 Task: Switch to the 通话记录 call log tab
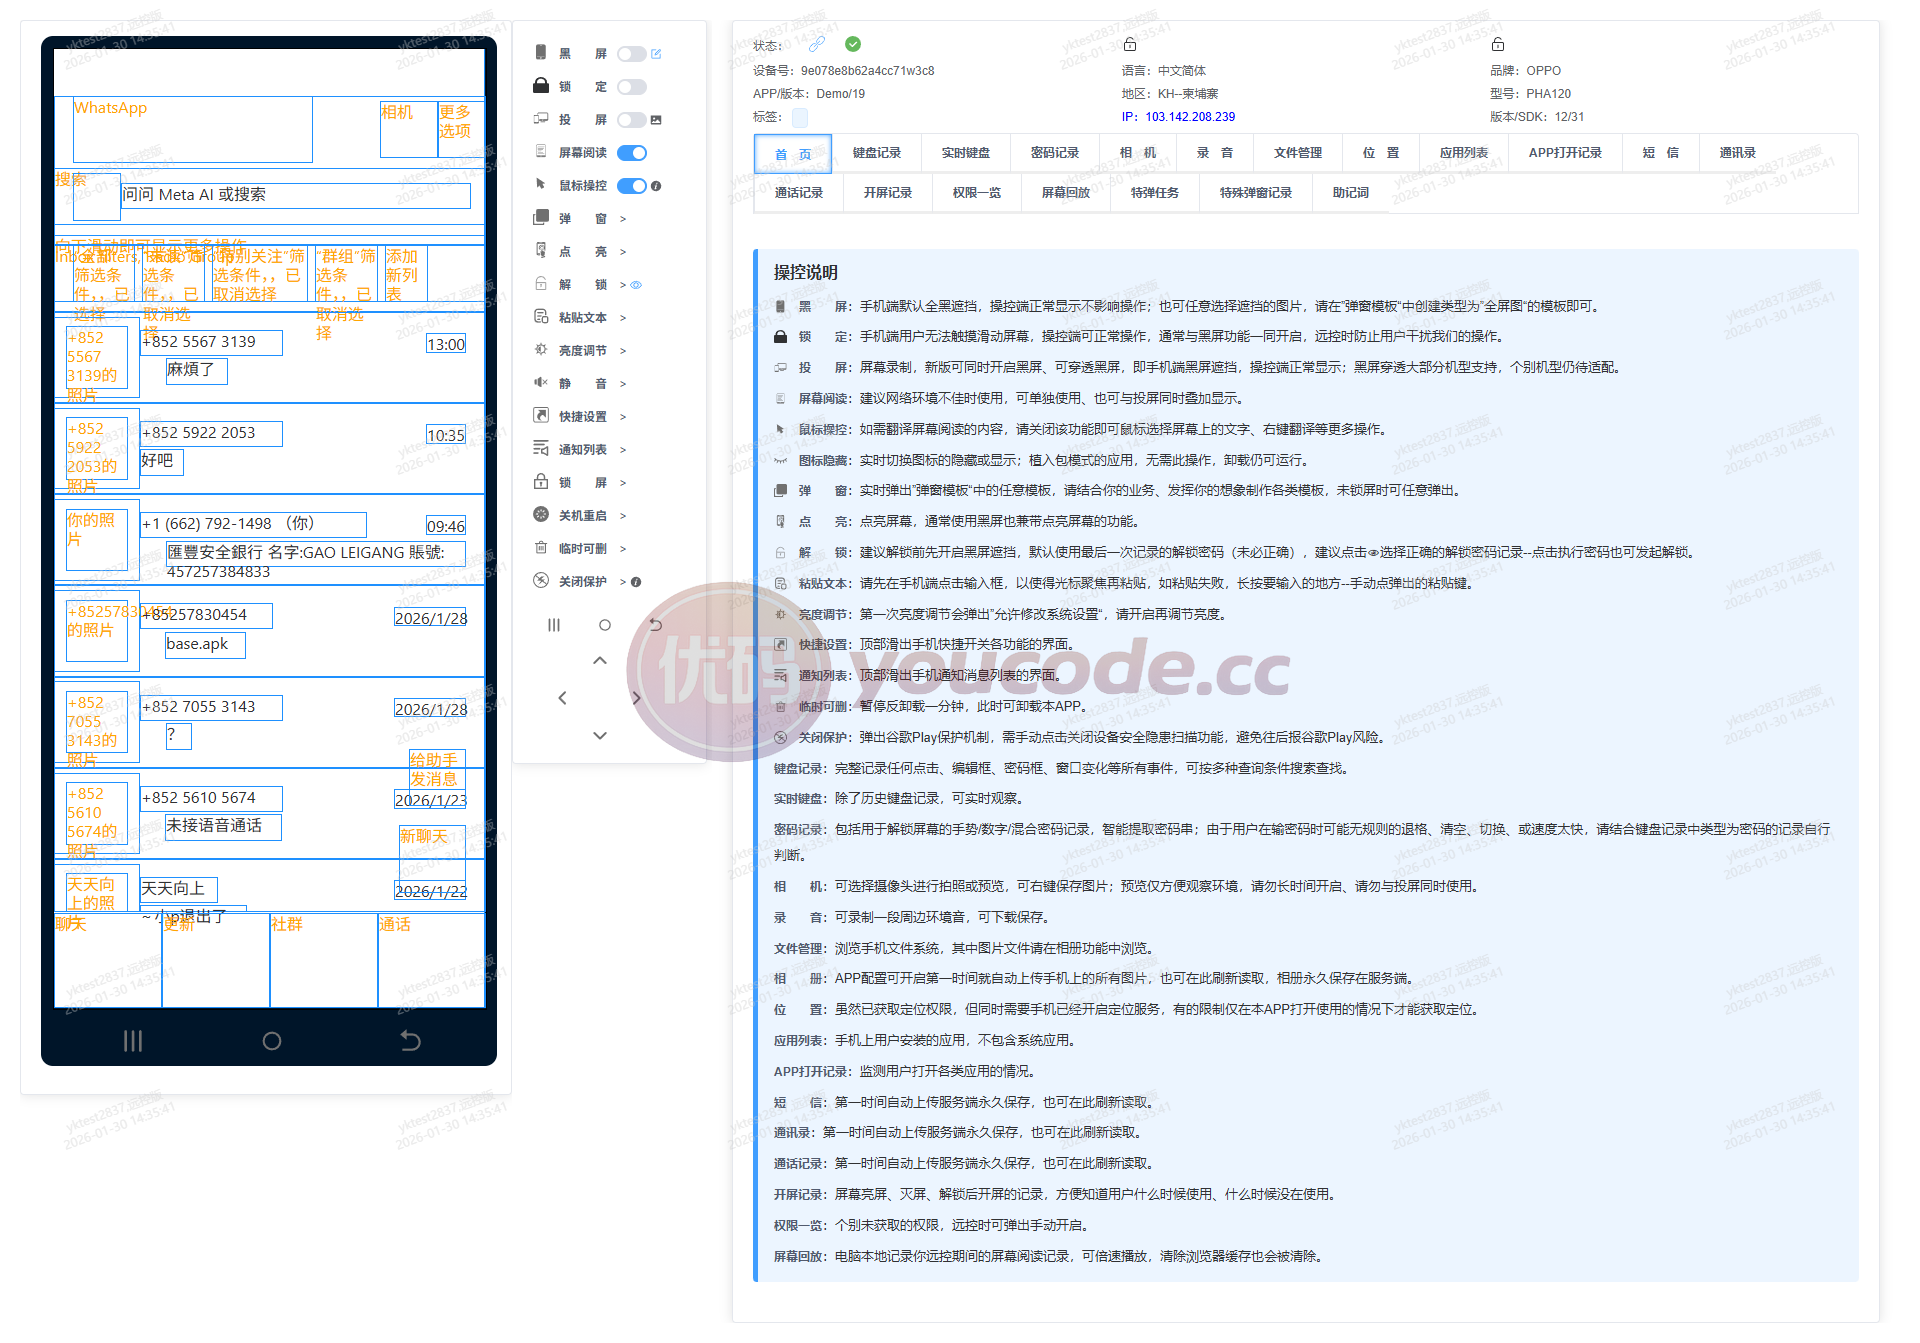[x=799, y=193]
